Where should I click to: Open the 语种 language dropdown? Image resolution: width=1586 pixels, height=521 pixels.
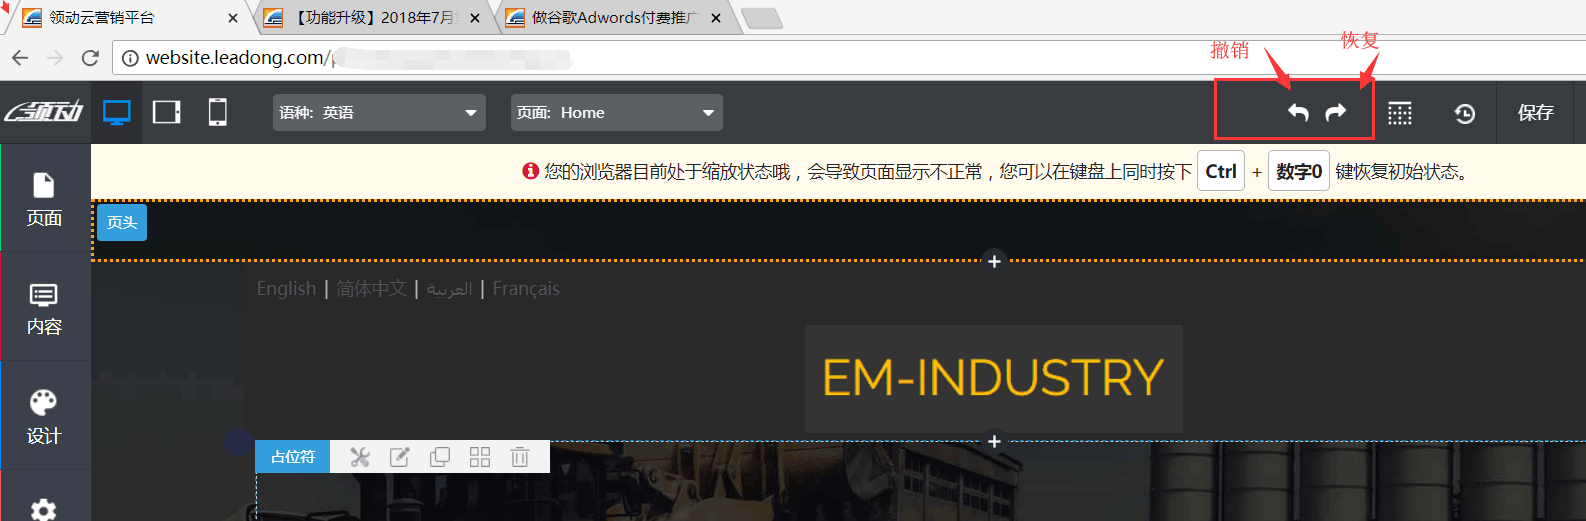click(379, 113)
